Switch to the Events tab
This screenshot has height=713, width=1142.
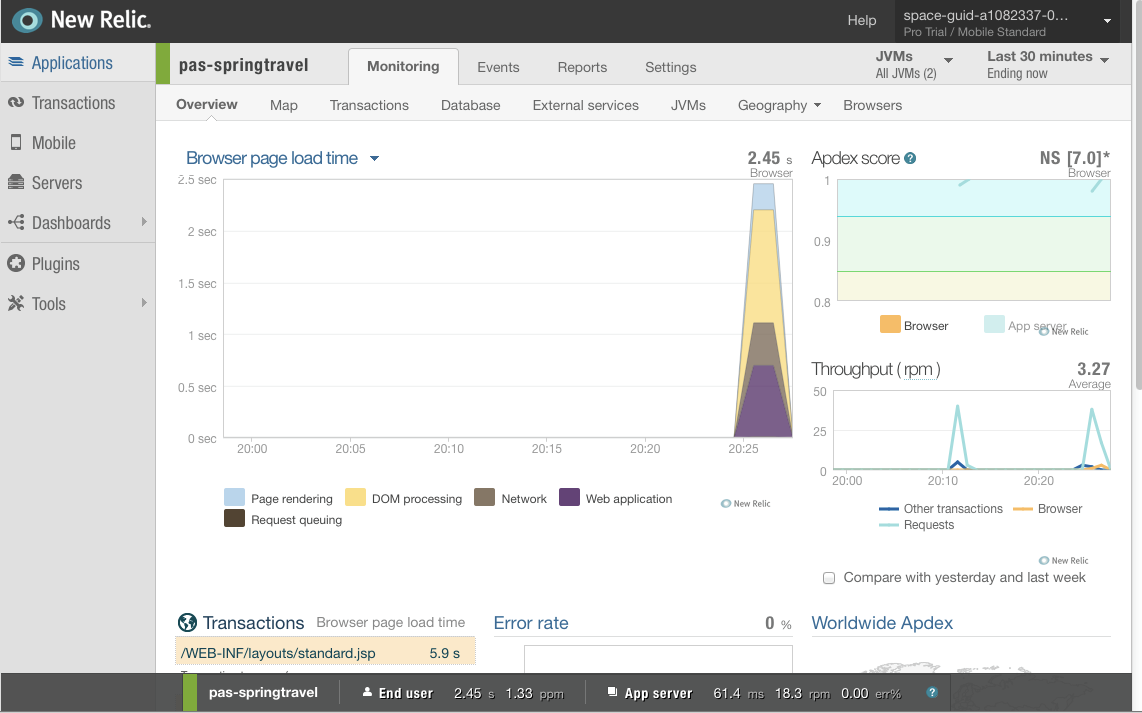(498, 67)
